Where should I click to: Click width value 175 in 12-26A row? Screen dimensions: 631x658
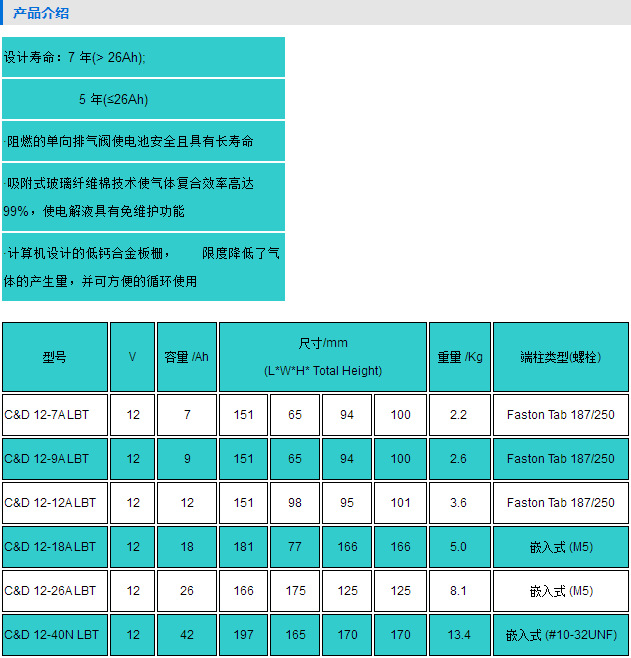coord(295,591)
